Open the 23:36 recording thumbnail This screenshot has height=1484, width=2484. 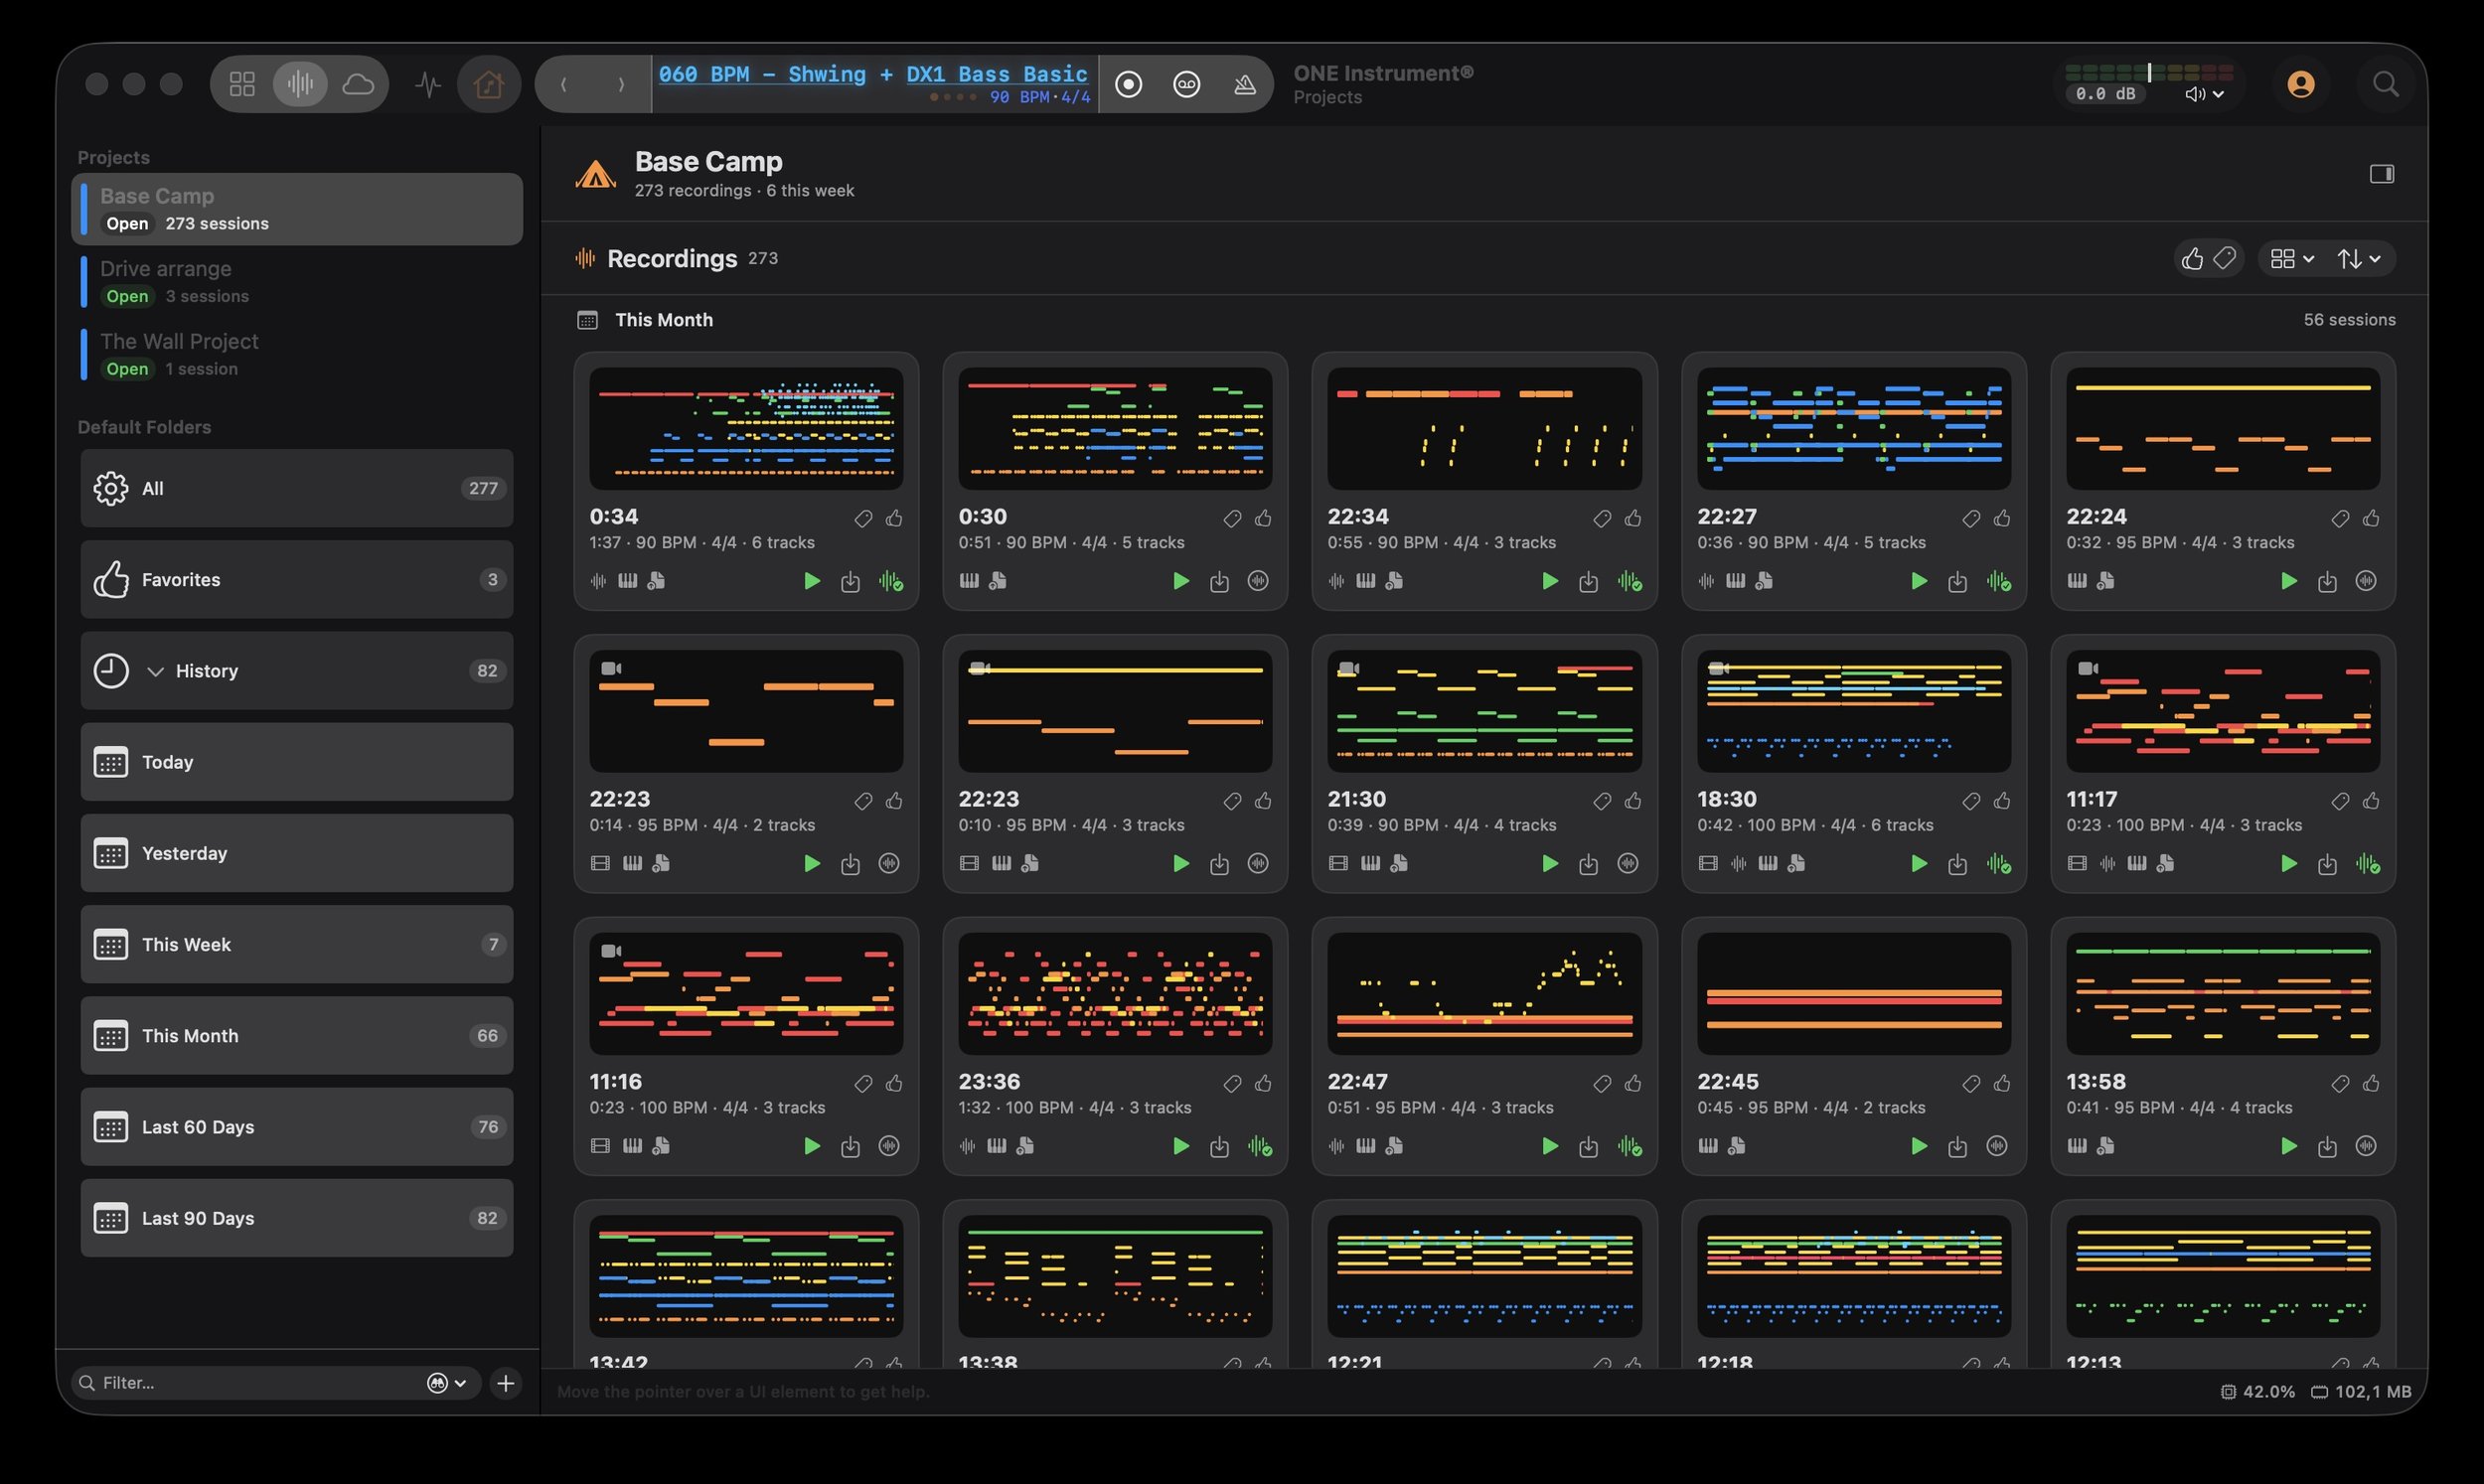[1115, 993]
